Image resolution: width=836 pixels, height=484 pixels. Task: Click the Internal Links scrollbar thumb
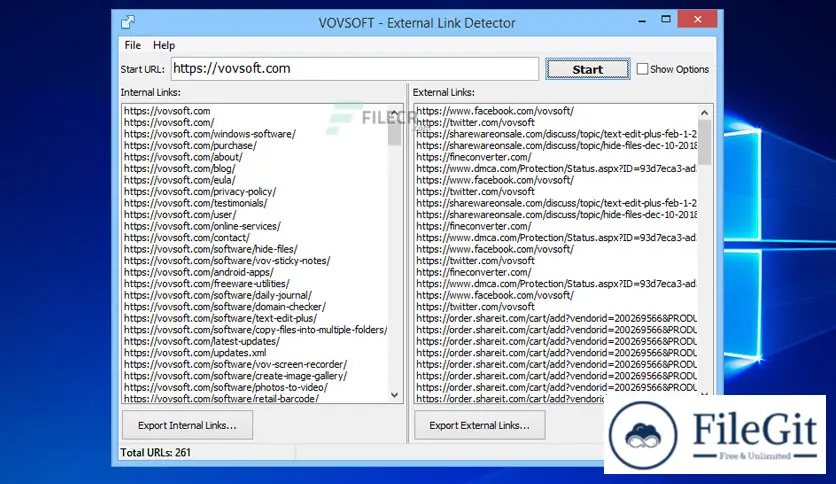point(395,131)
